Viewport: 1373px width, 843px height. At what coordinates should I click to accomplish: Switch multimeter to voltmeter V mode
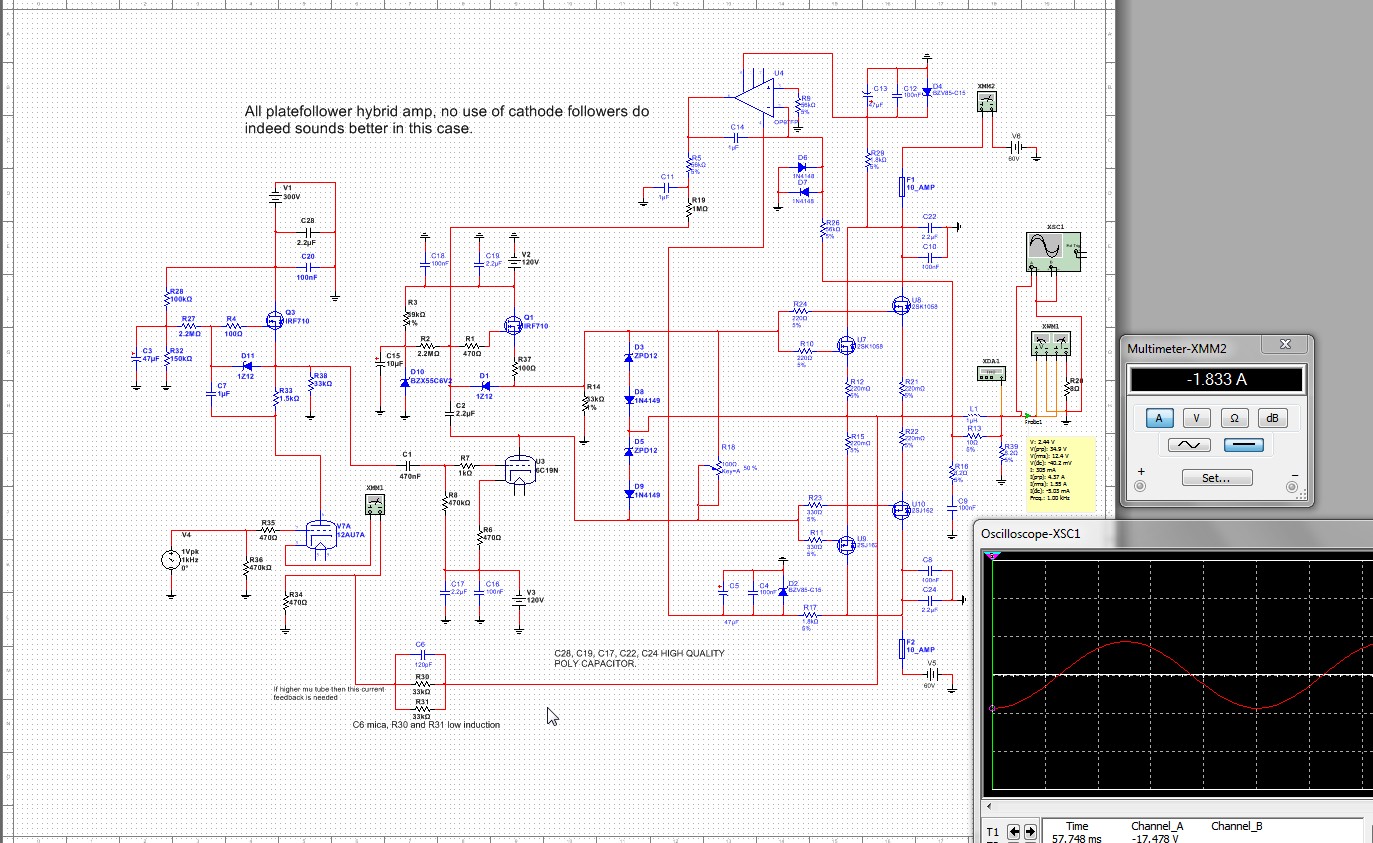[x=1197, y=419]
